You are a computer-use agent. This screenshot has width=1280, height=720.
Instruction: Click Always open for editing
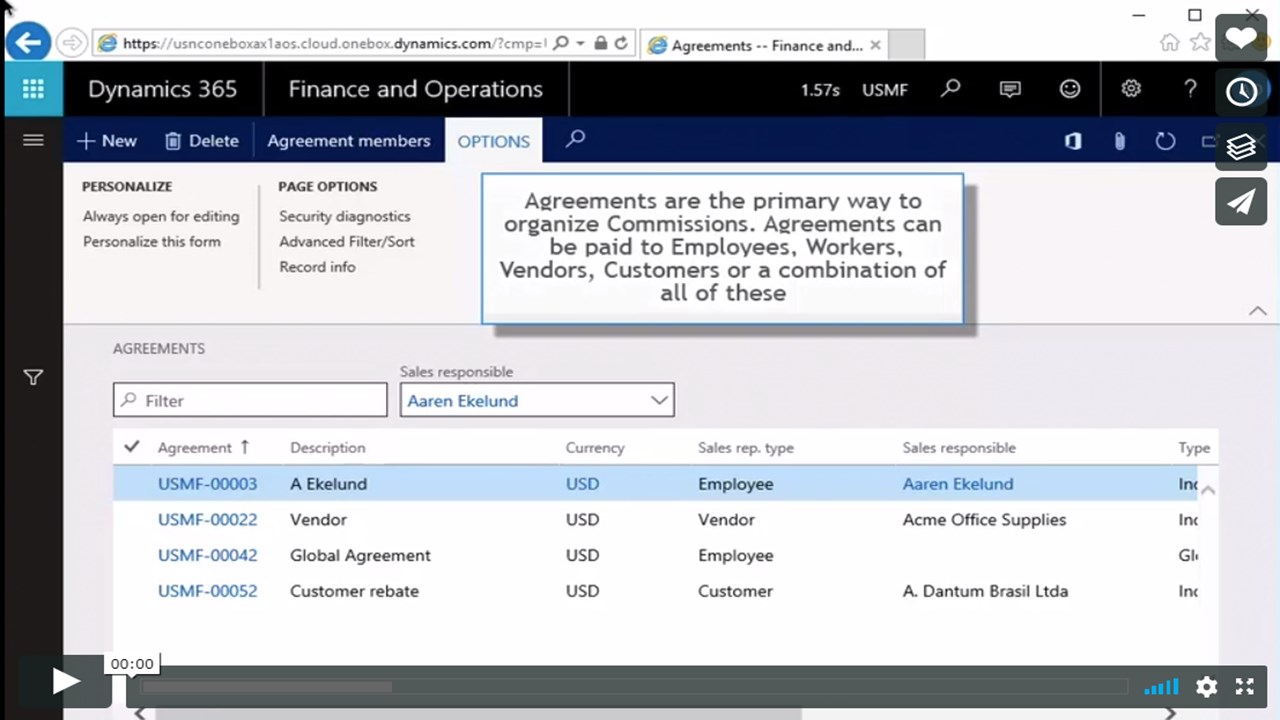[x=161, y=216]
